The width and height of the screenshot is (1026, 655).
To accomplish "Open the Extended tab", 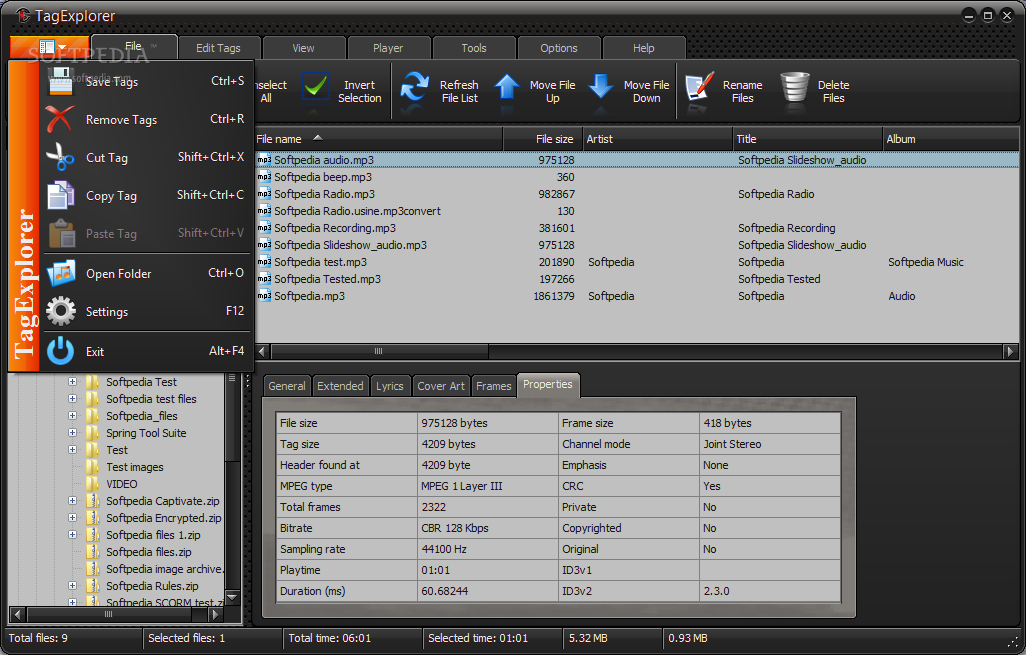I will [340, 386].
